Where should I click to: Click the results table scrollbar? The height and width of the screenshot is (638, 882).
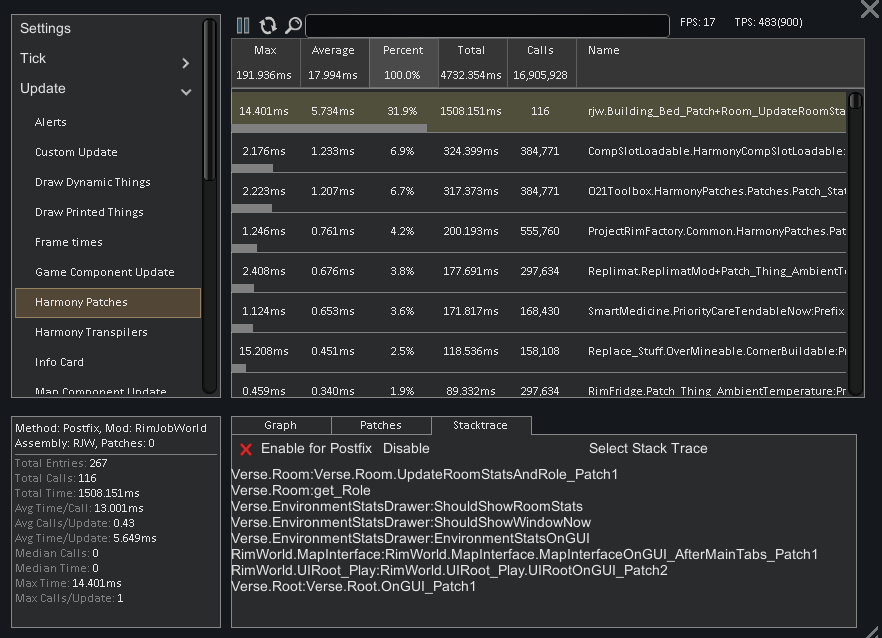[x=855, y=101]
